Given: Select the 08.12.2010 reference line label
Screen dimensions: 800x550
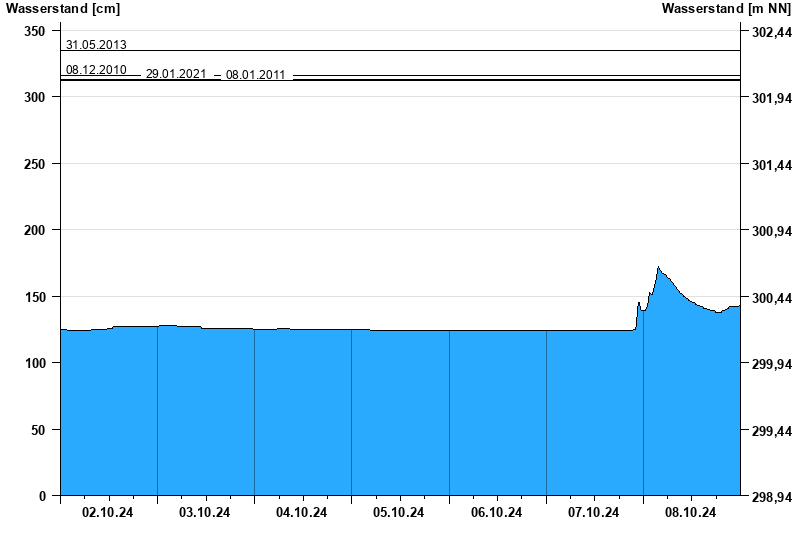Looking at the screenshot, I should click(x=96, y=70).
